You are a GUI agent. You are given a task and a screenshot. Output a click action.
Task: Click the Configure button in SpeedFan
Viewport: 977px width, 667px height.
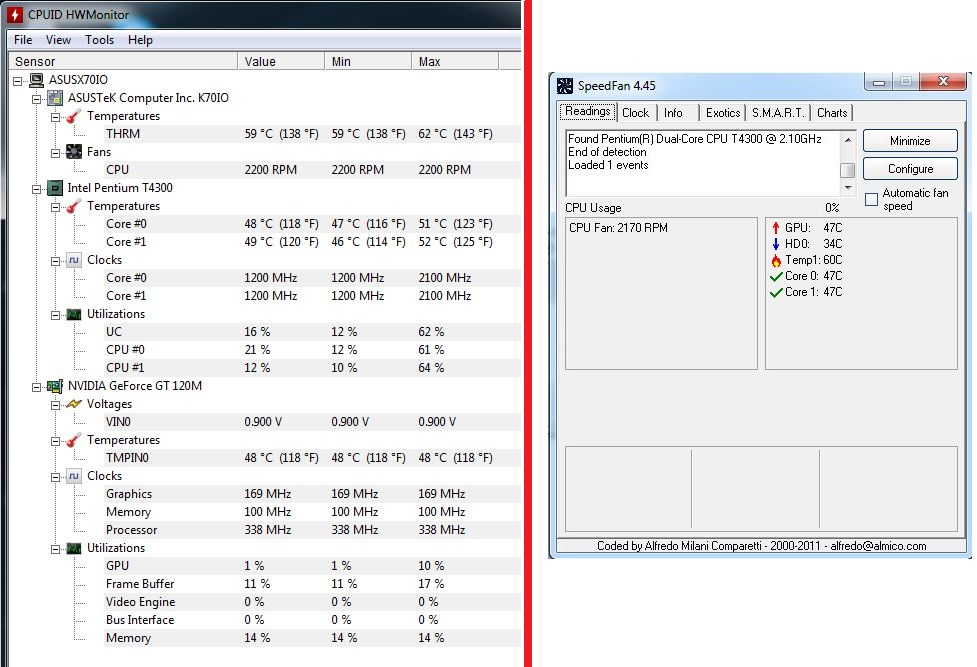click(910, 169)
